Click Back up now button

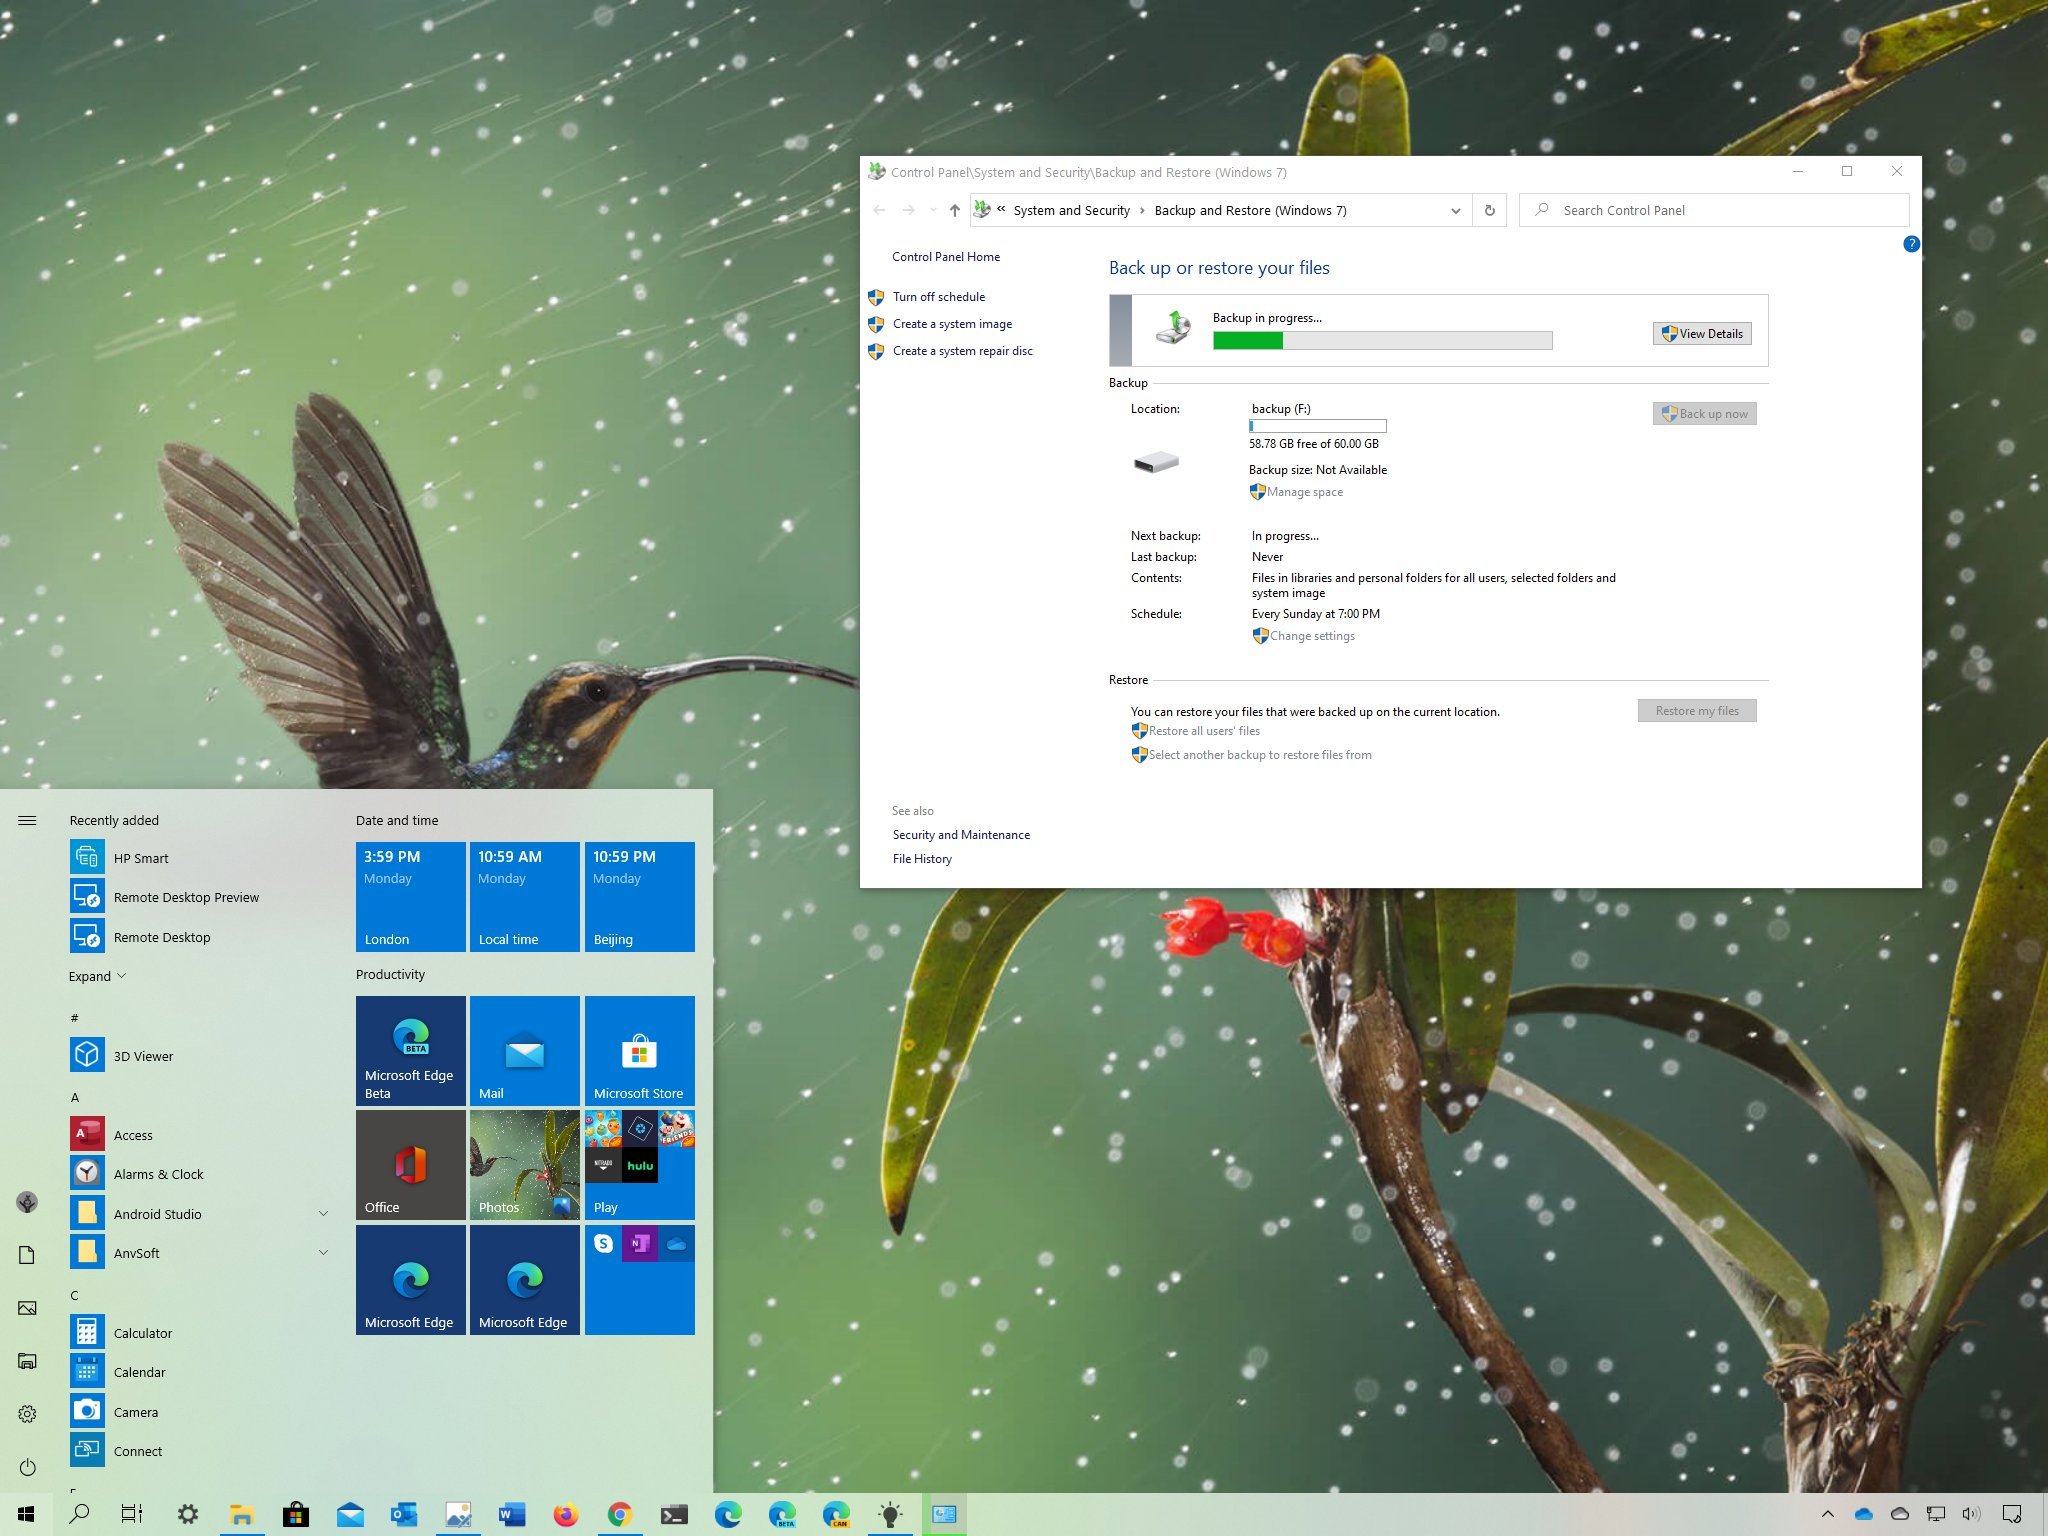[1700, 413]
